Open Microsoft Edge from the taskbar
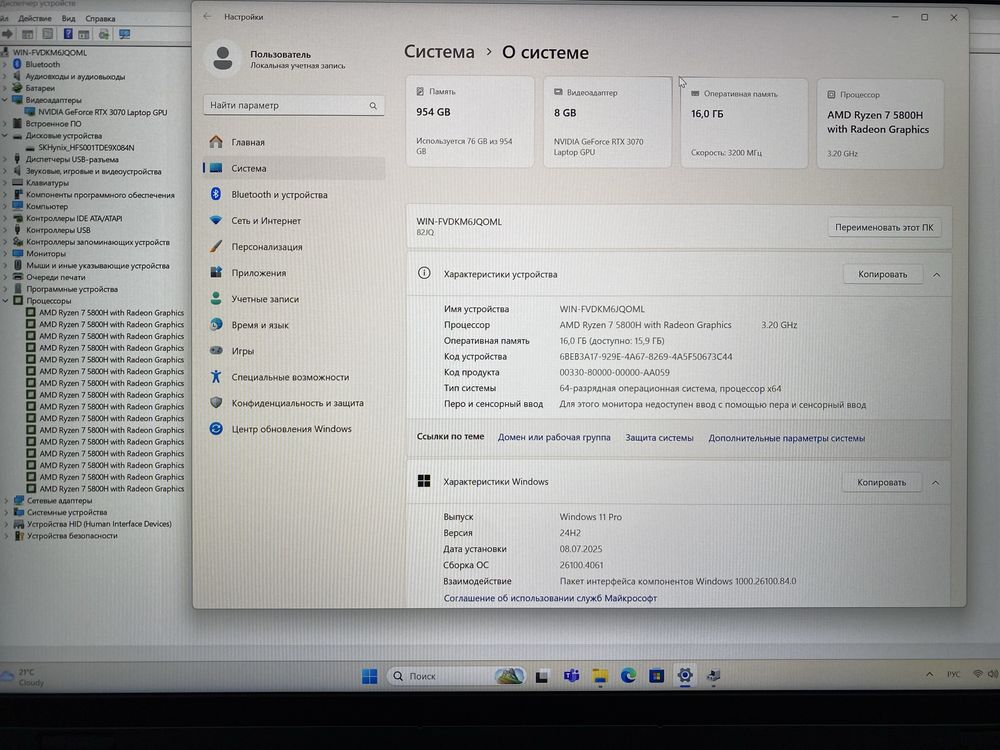This screenshot has width=1000, height=750. tap(628, 676)
